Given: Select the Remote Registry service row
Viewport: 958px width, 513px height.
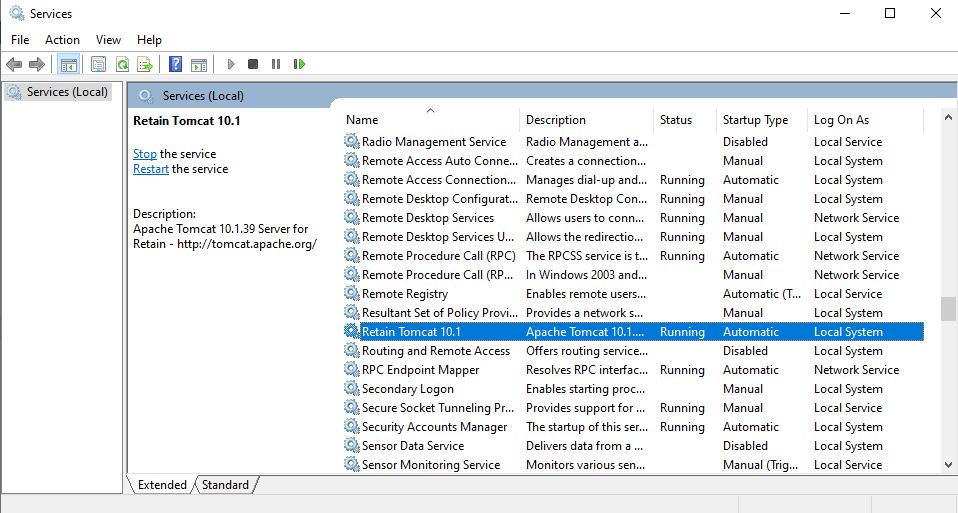Looking at the screenshot, I should point(405,294).
